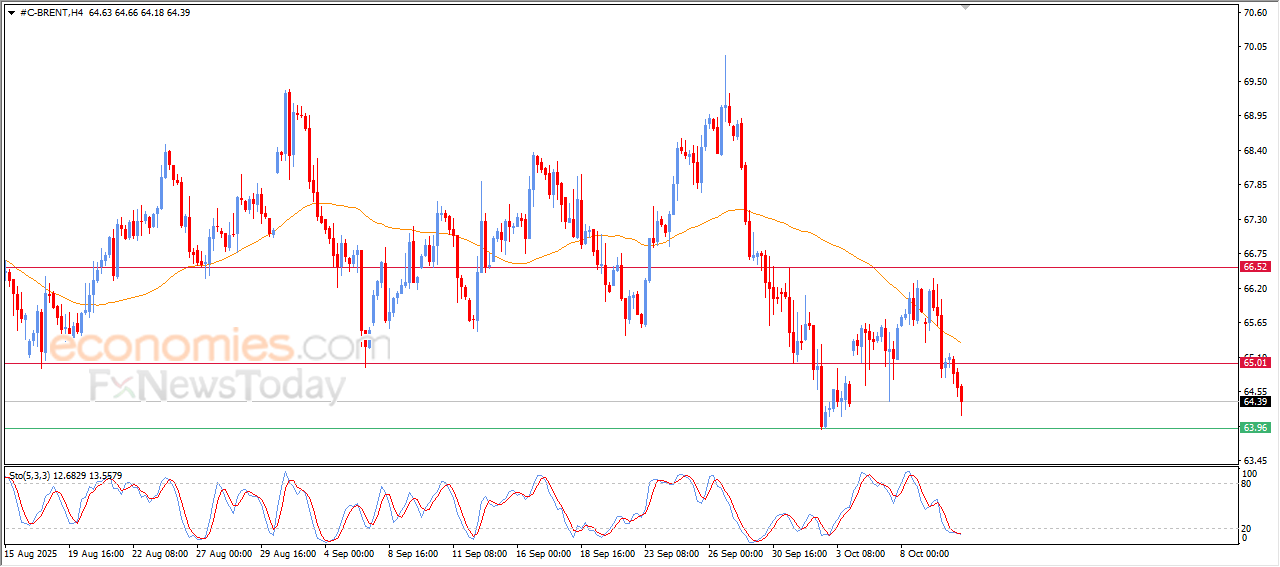This screenshot has height=567, width=1280.
Task: Click the 68.40 value on price scale
Action: pyautogui.click(x=1254, y=151)
